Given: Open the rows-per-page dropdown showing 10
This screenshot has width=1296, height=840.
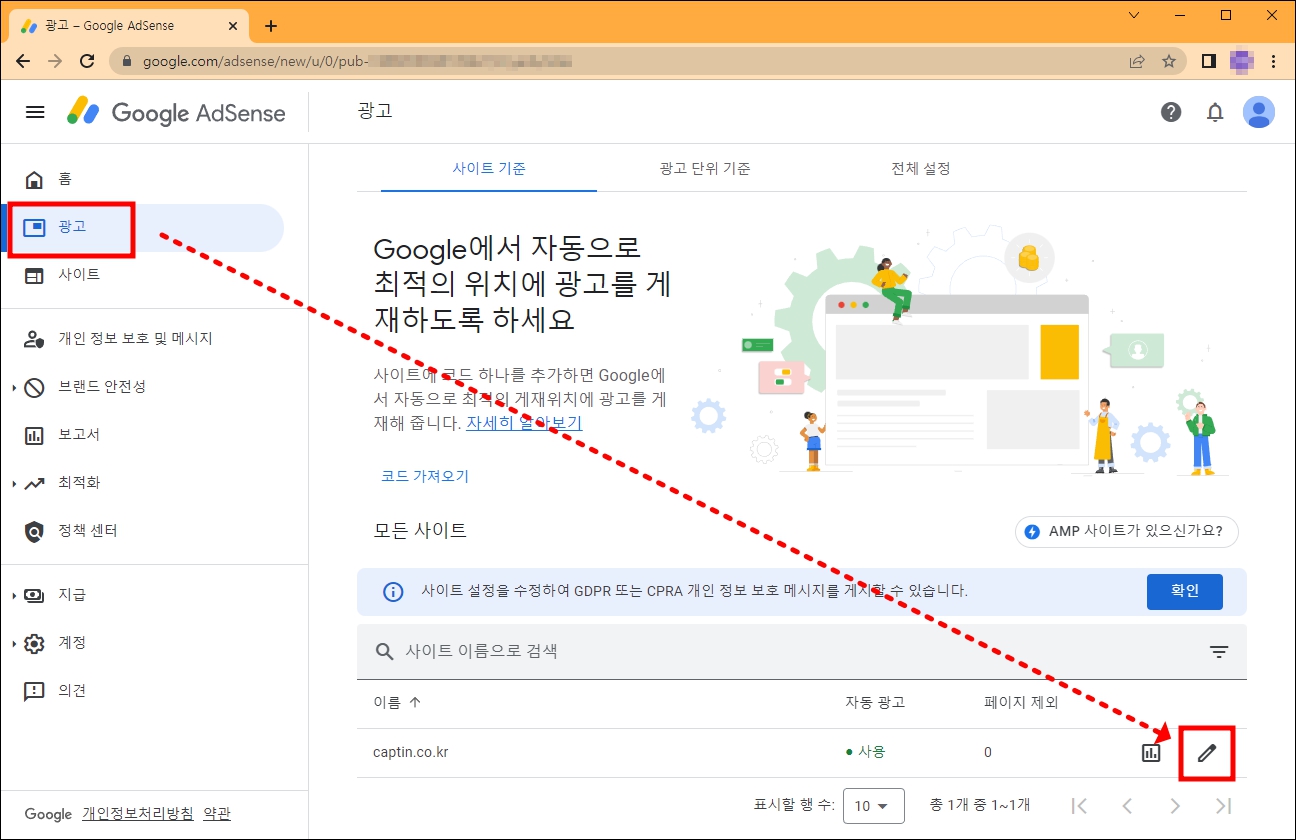Looking at the screenshot, I should (874, 806).
